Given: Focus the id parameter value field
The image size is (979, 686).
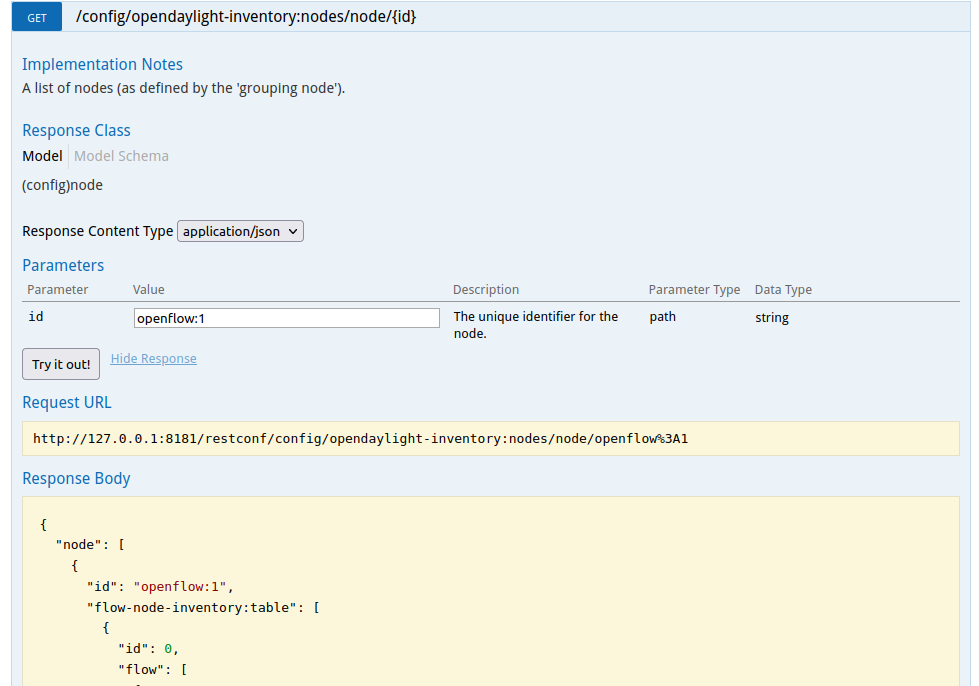Looking at the screenshot, I should coord(286,318).
